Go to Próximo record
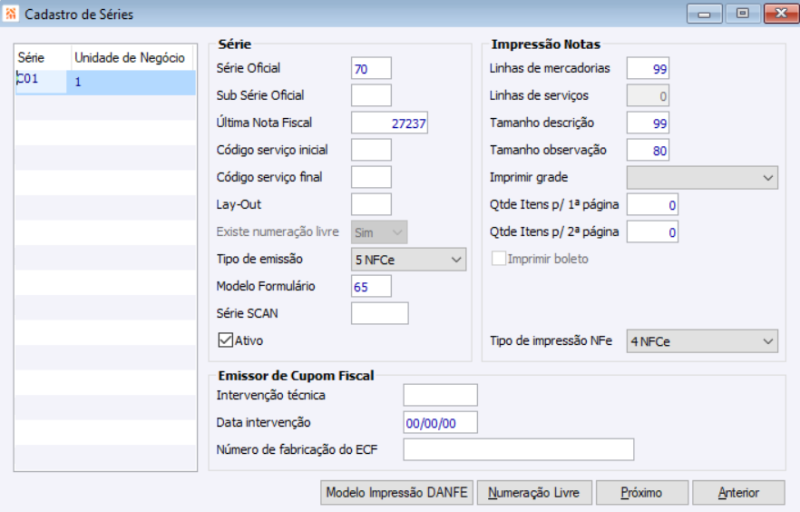The height and width of the screenshot is (512, 800). click(640, 493)
